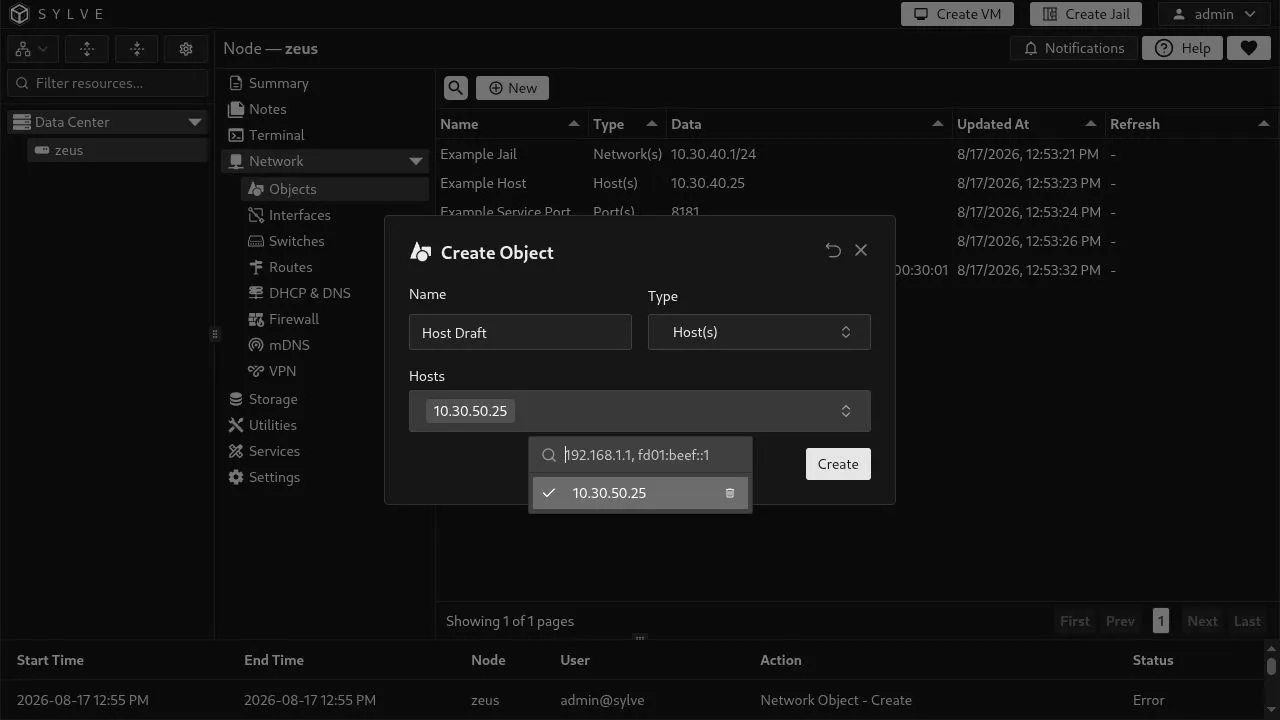
Task: Click the tree view icon in left toolbar
Action: click(33, 49)
